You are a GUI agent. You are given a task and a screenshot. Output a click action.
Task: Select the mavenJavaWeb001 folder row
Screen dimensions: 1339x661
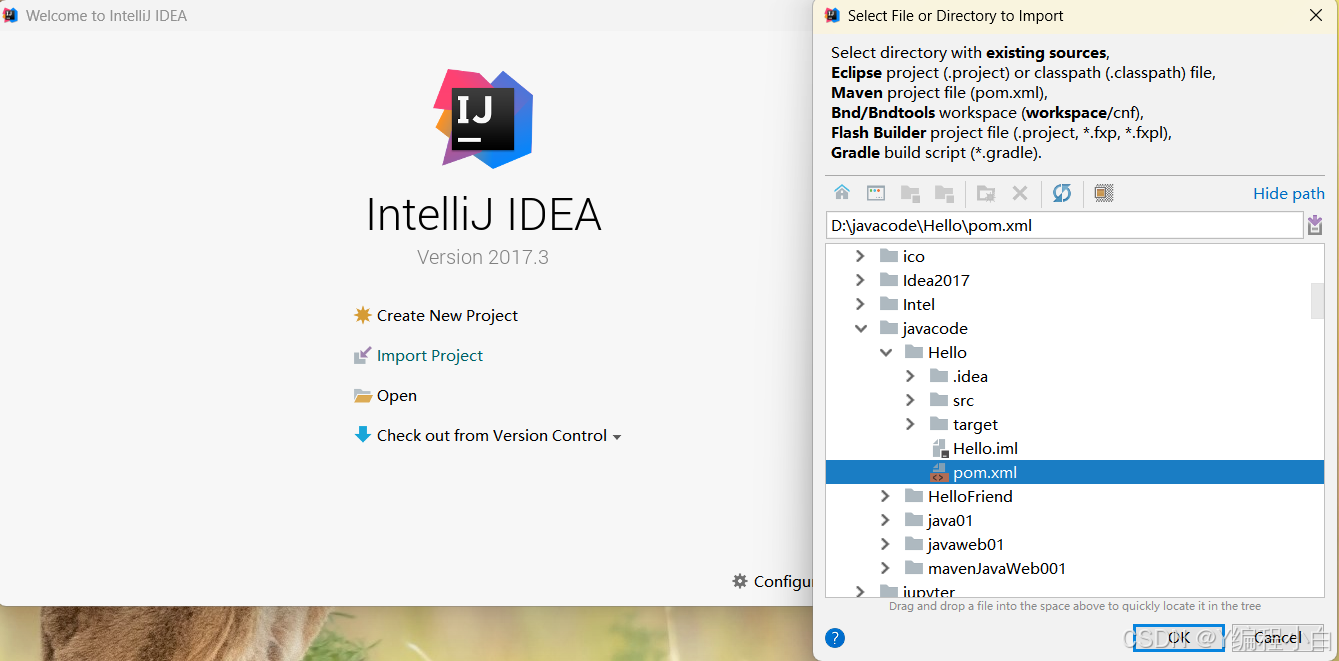tap(1075, 568)
